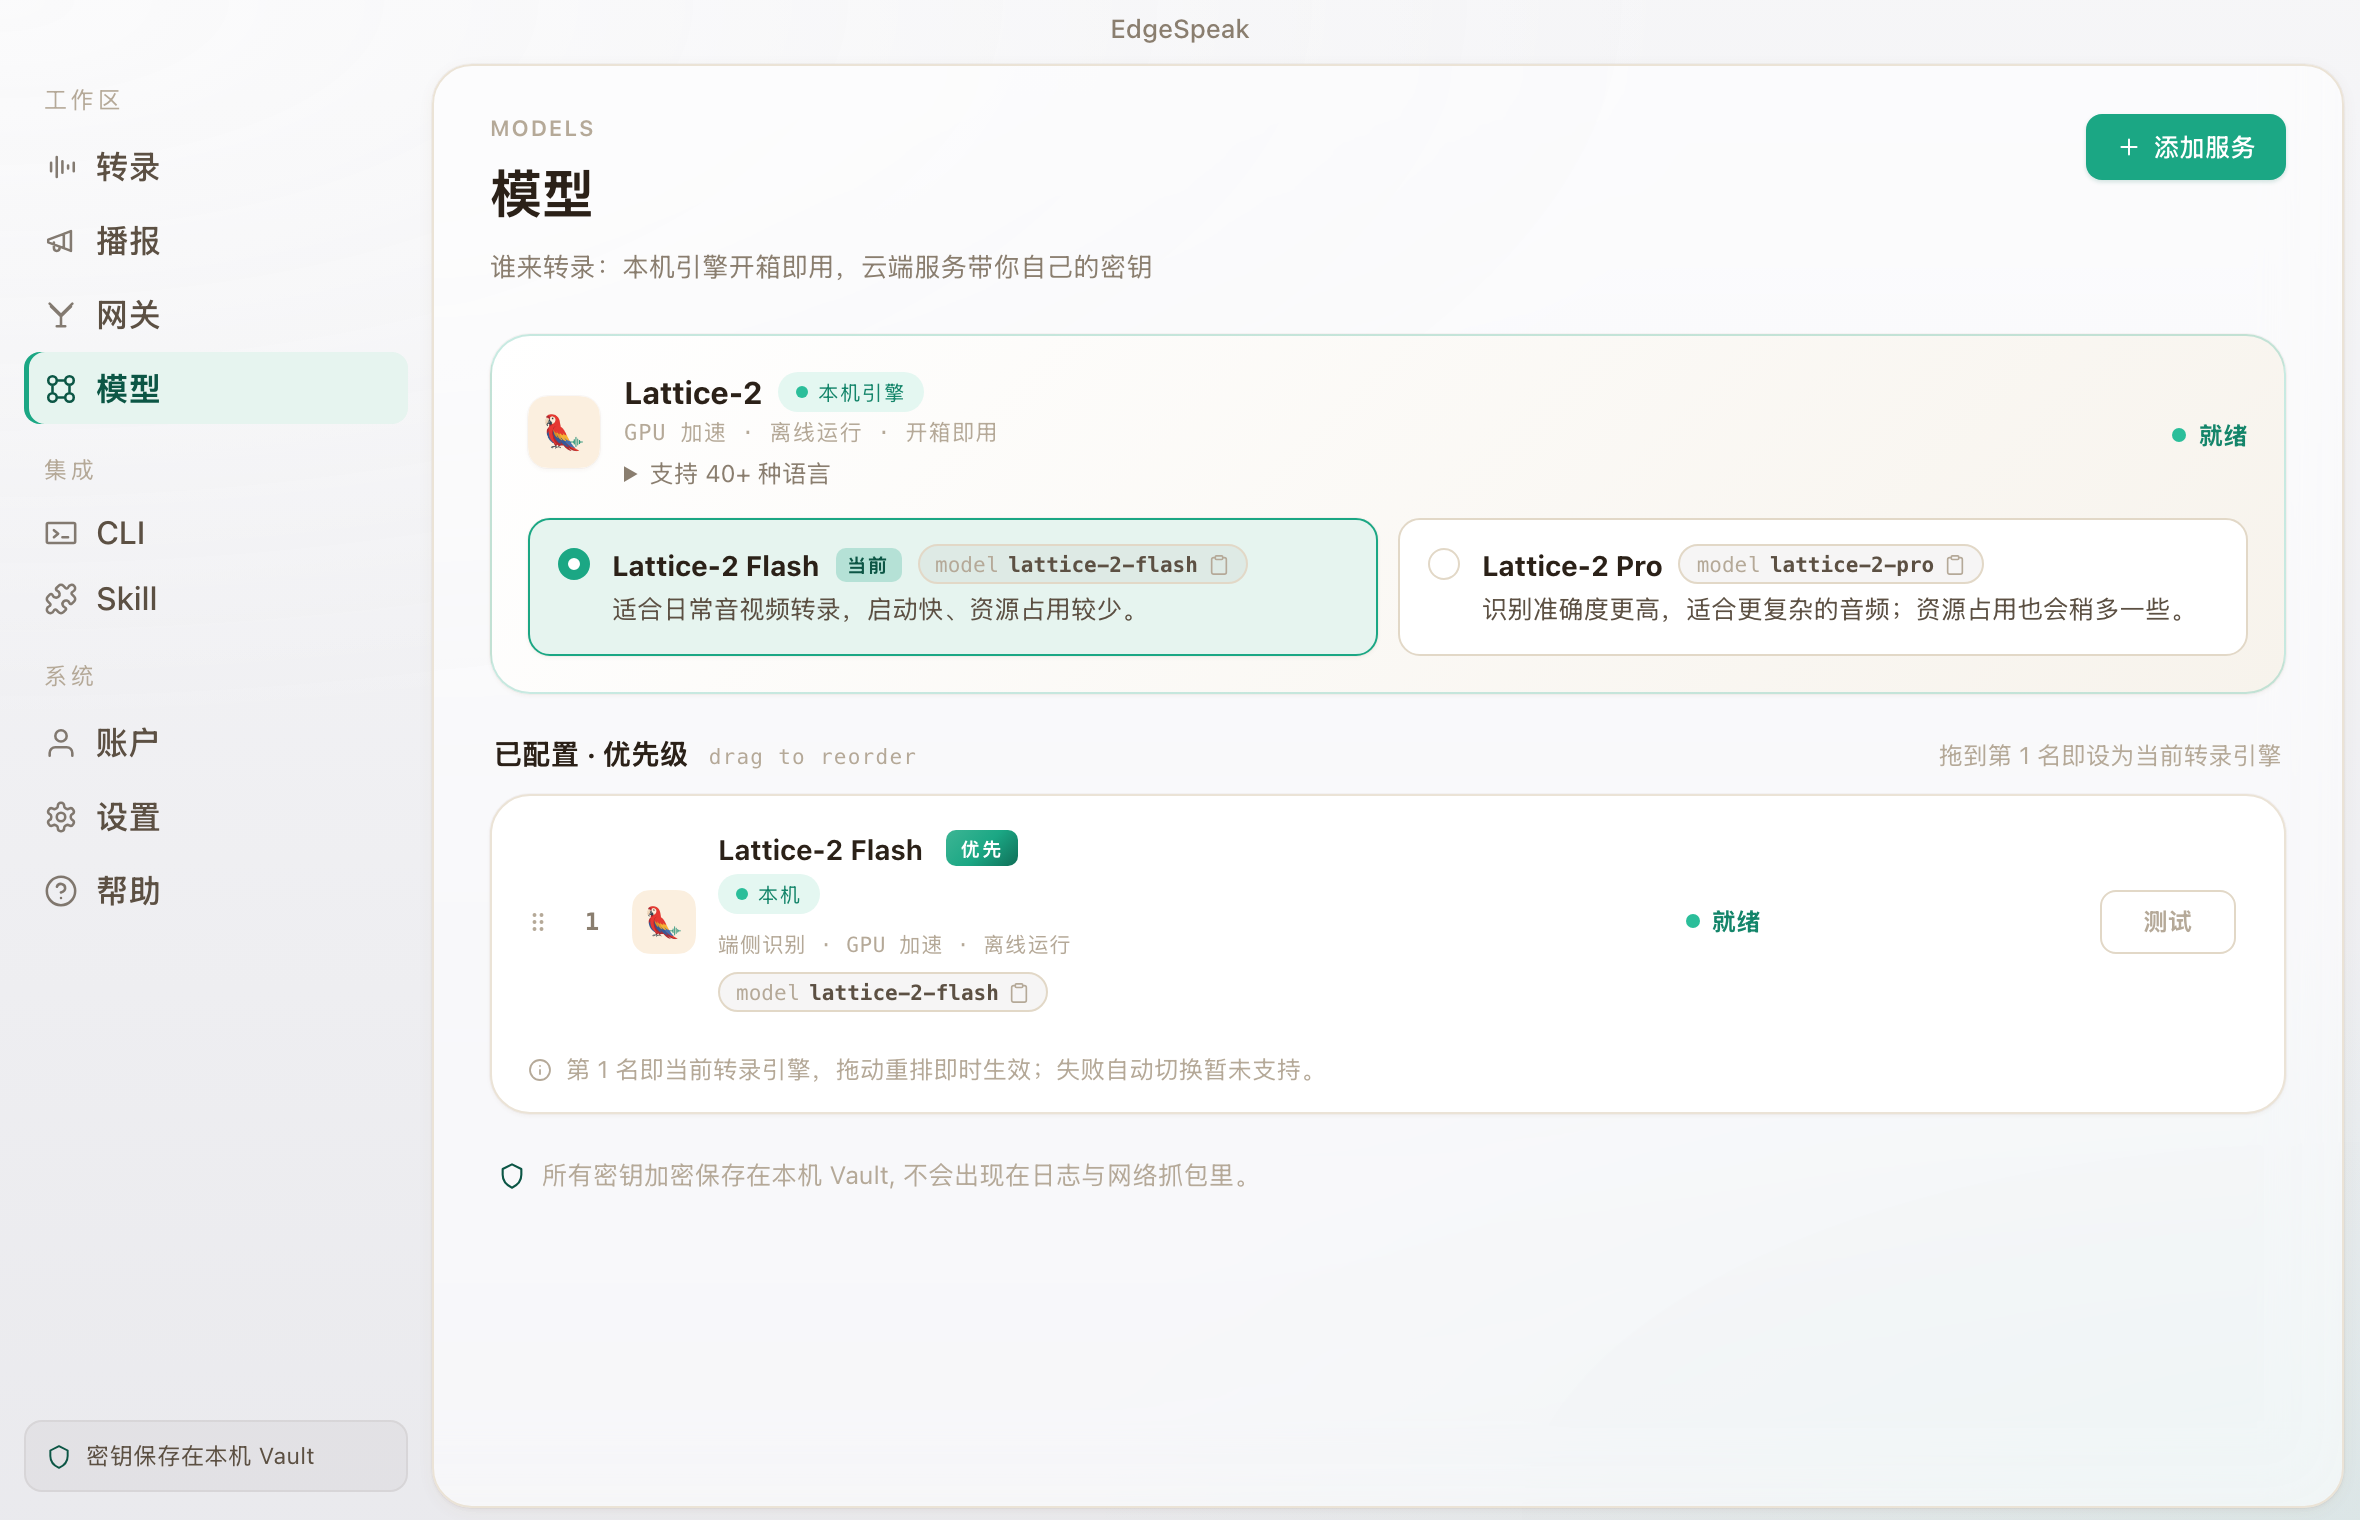Click the 就绪 status in the Lattice-2 card
Image resolution: width=2360 pixels, height=1520 pixels.
pos(2210,436)
